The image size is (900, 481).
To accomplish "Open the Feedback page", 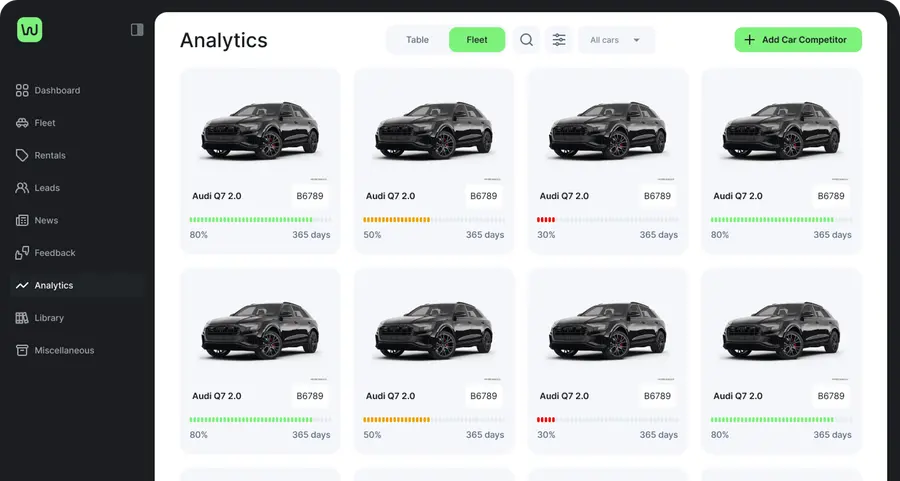I will tap(77, 253).
